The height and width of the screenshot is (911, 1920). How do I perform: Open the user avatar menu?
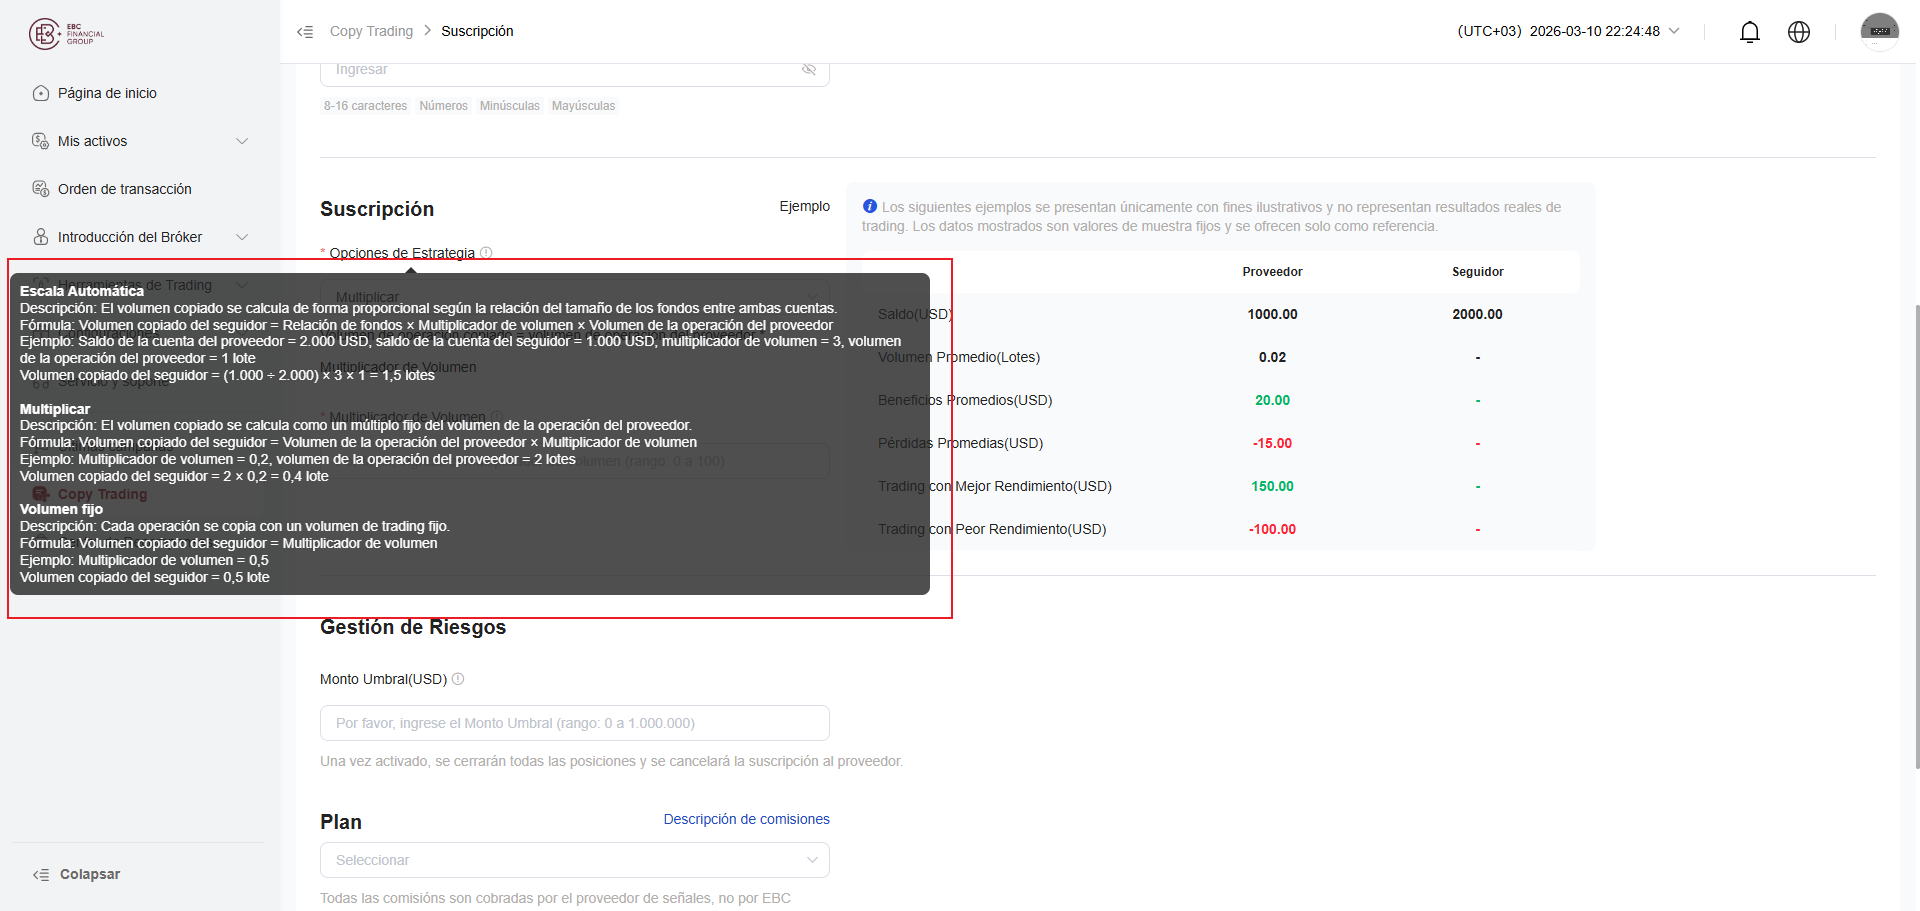point(1880,32)
